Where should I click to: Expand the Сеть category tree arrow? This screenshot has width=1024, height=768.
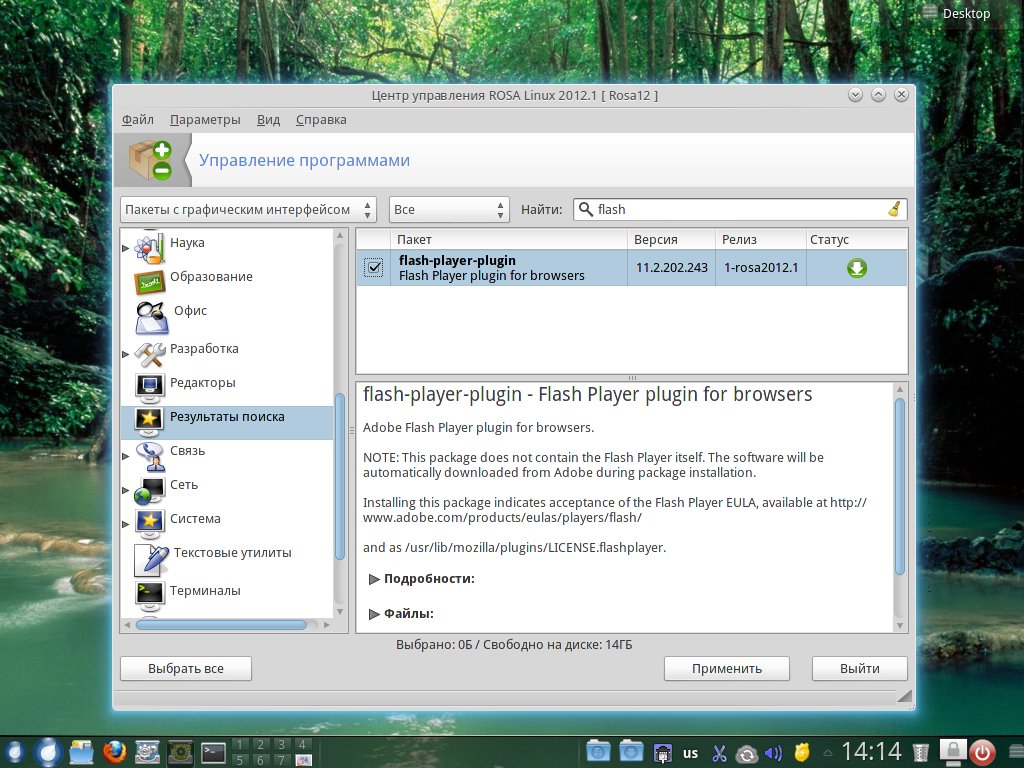tap(125, 490)
